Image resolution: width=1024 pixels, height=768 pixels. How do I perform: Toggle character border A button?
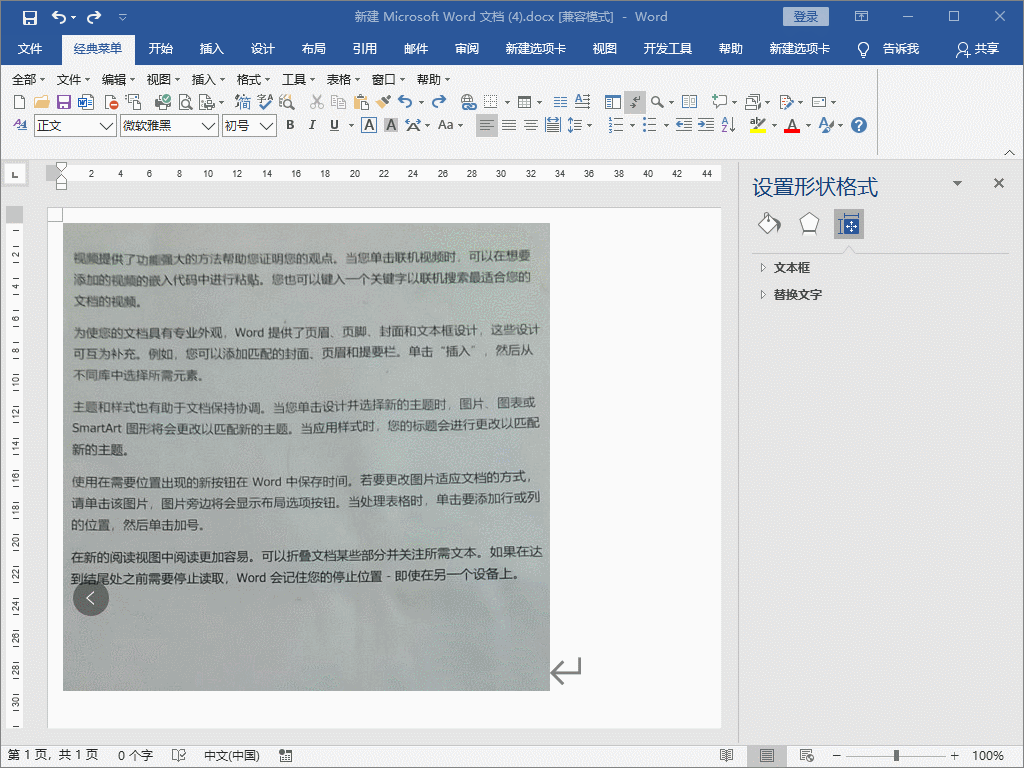[x=369, y=125]
